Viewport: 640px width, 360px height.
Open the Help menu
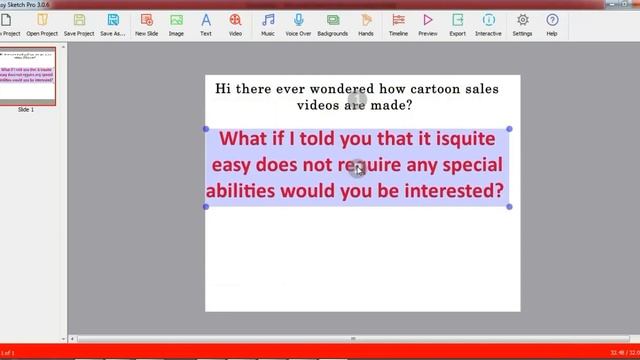click(552, 24)
